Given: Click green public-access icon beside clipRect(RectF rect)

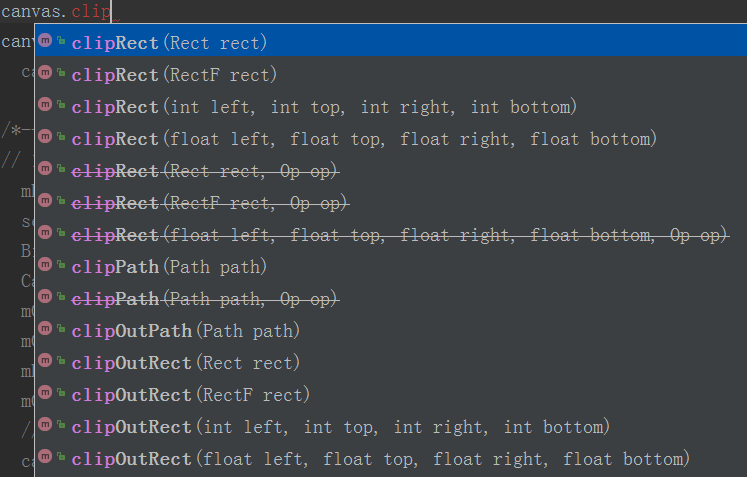Looking at the screenshot, I should pos(61,72).
